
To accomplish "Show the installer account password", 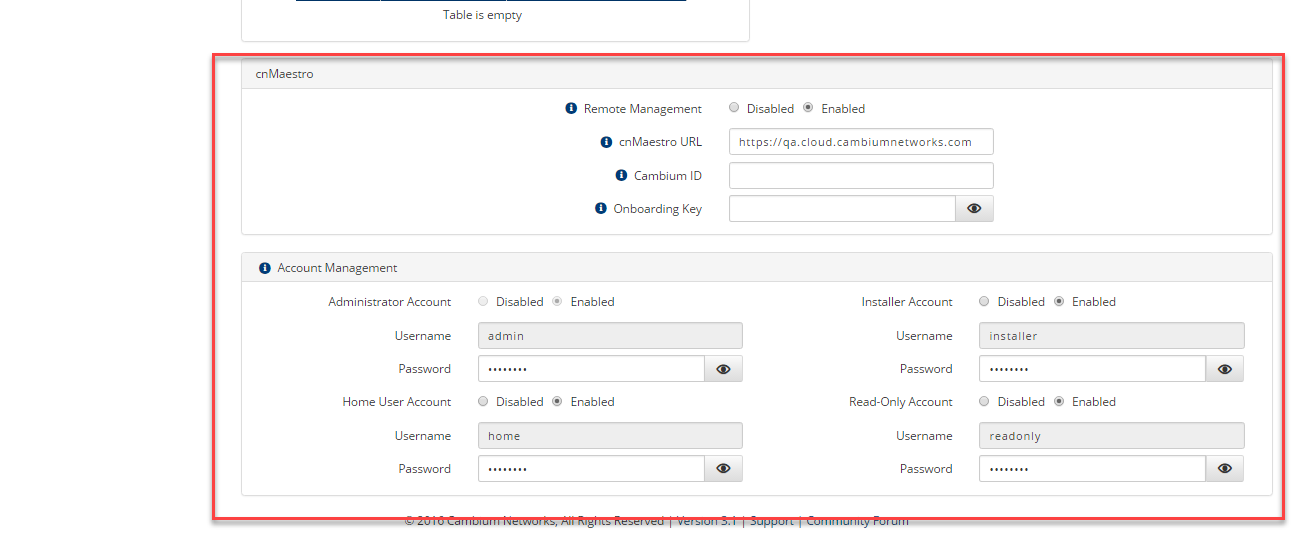I will (x=1224, y=369).
